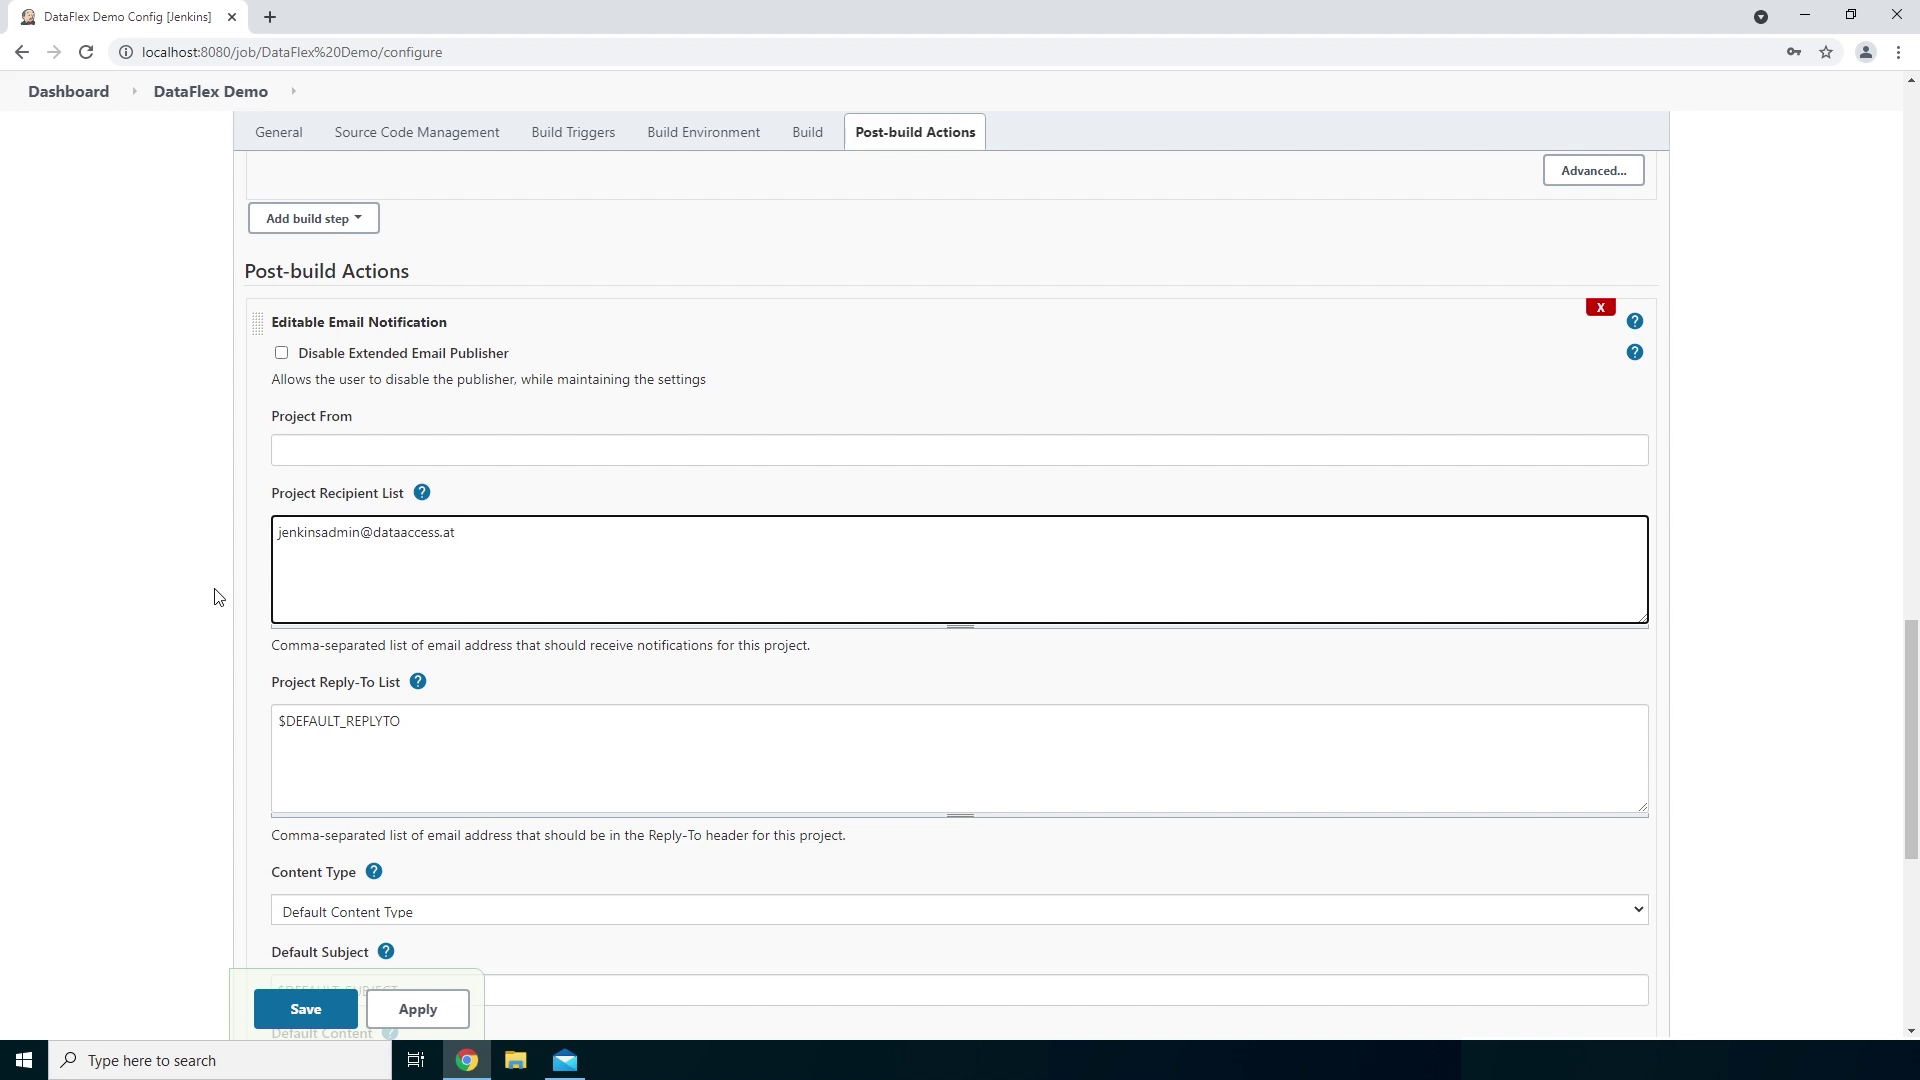Viewport: 1920px width, 1080px height.
Task: Click the Apply button
Action: click(417, 1009)
